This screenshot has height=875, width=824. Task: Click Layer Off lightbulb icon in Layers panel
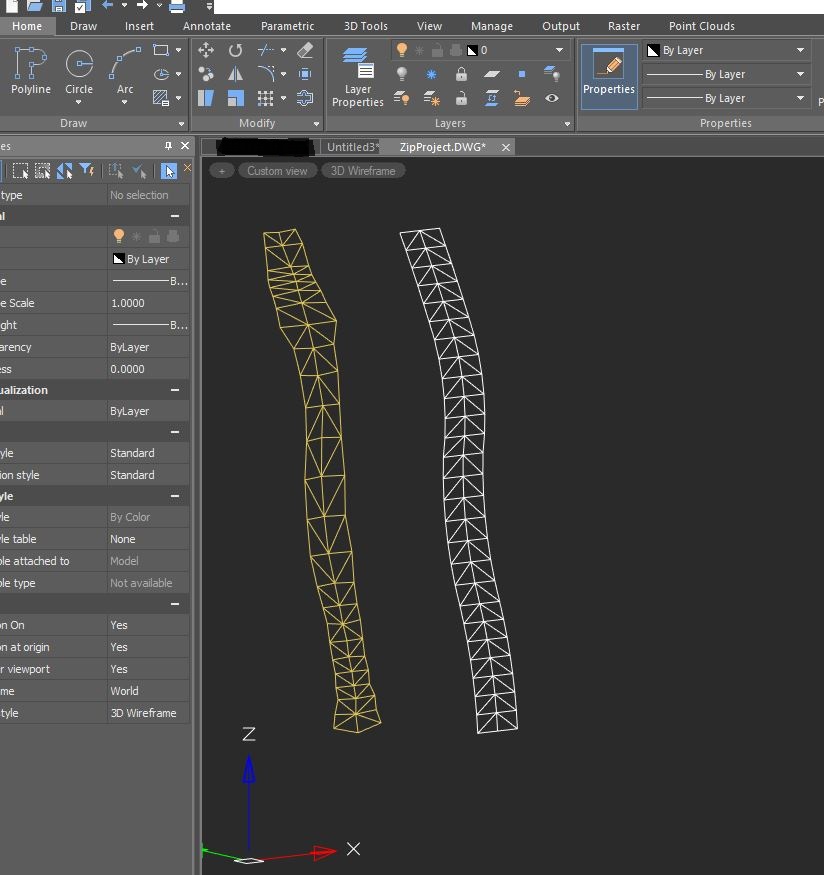402,74
